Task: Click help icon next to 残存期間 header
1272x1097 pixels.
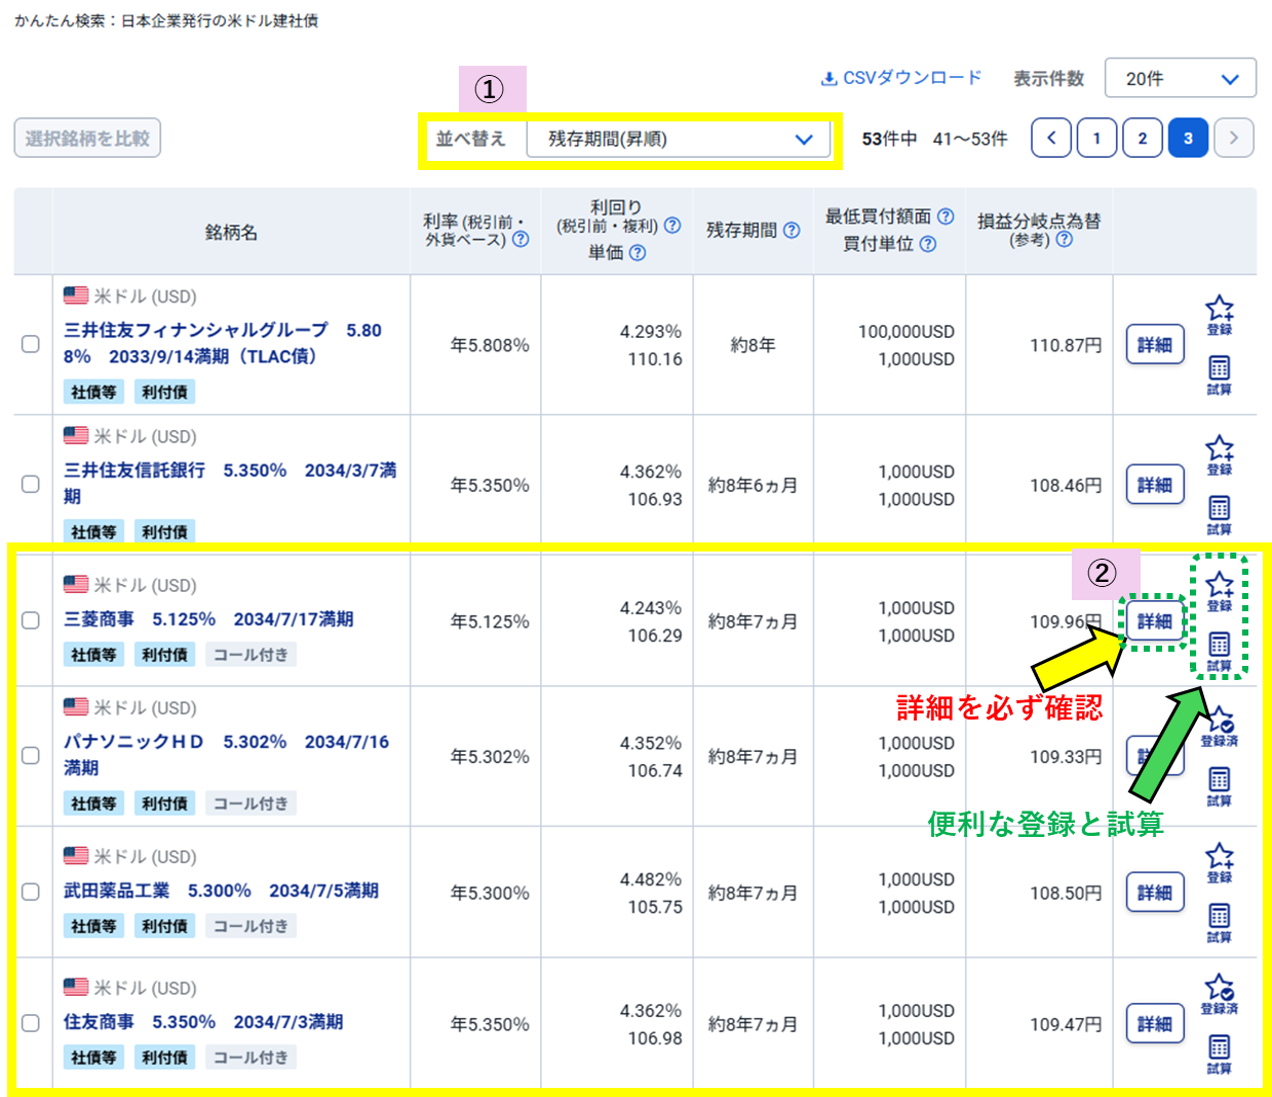Action: (x=792, y=230)
